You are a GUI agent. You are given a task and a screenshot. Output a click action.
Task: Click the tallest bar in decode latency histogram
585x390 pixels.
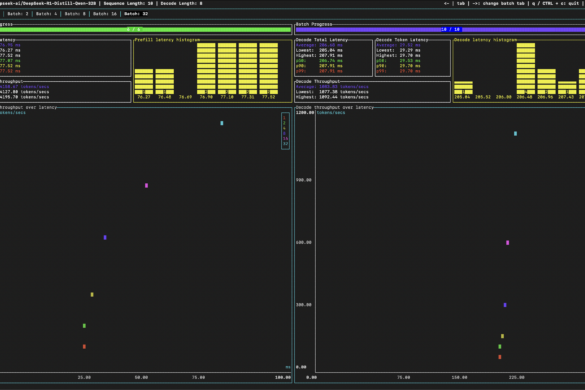point(526,68)
